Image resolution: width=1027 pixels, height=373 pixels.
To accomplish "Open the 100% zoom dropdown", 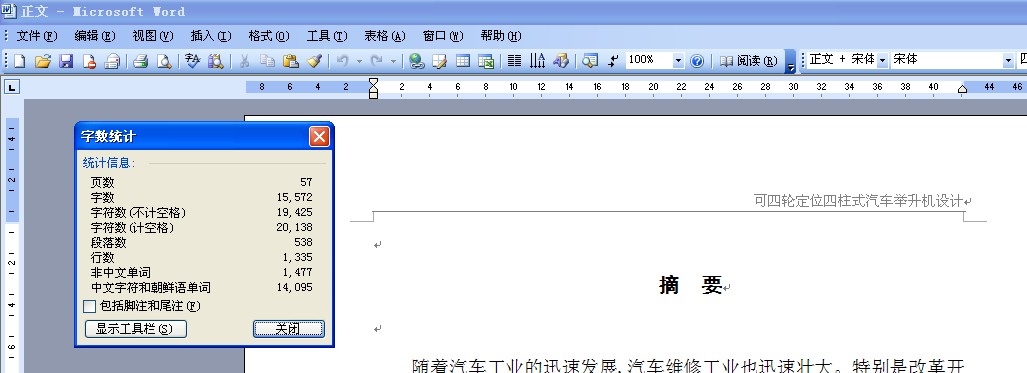I will point(678,61).
